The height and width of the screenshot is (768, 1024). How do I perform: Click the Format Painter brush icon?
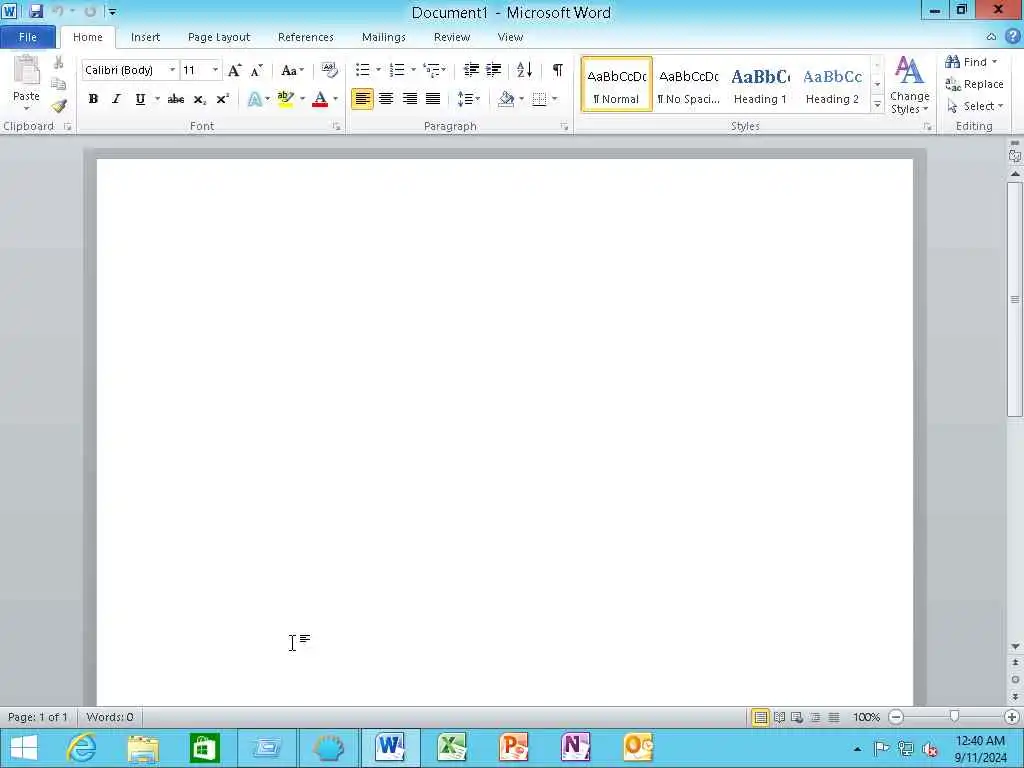click(x=59, y=106)
